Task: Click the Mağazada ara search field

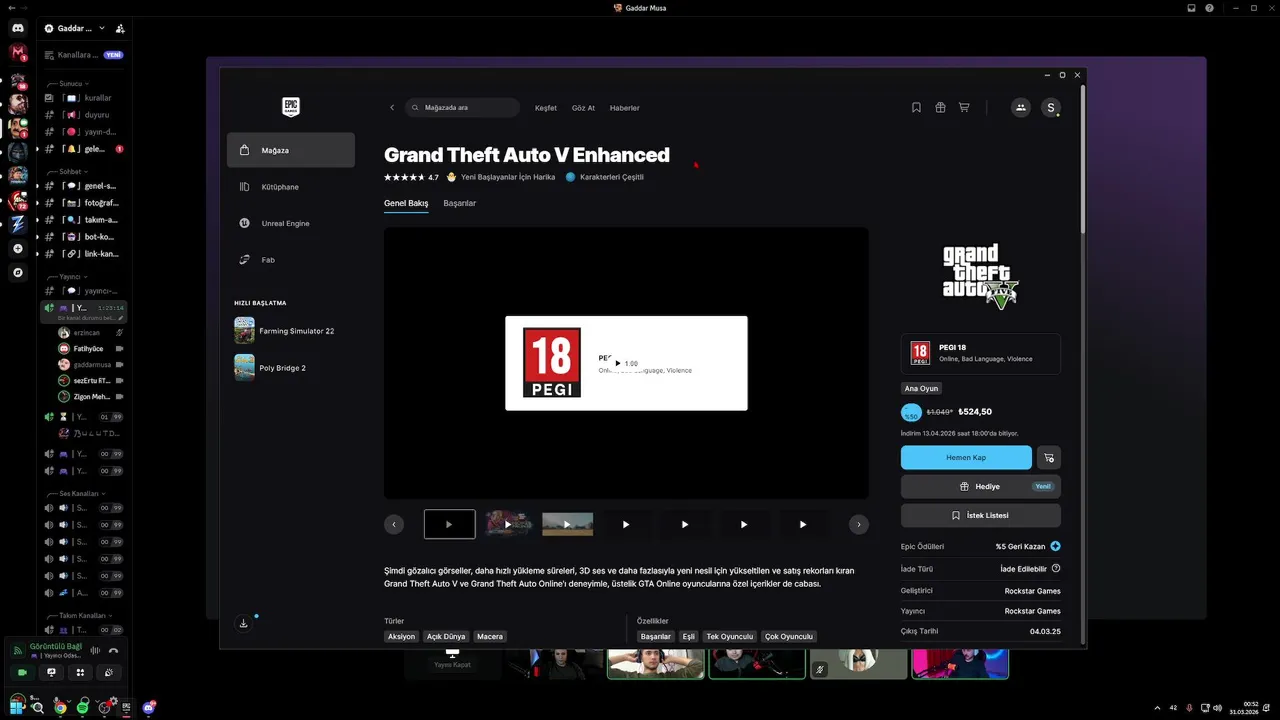Action: tap(463, 108)
